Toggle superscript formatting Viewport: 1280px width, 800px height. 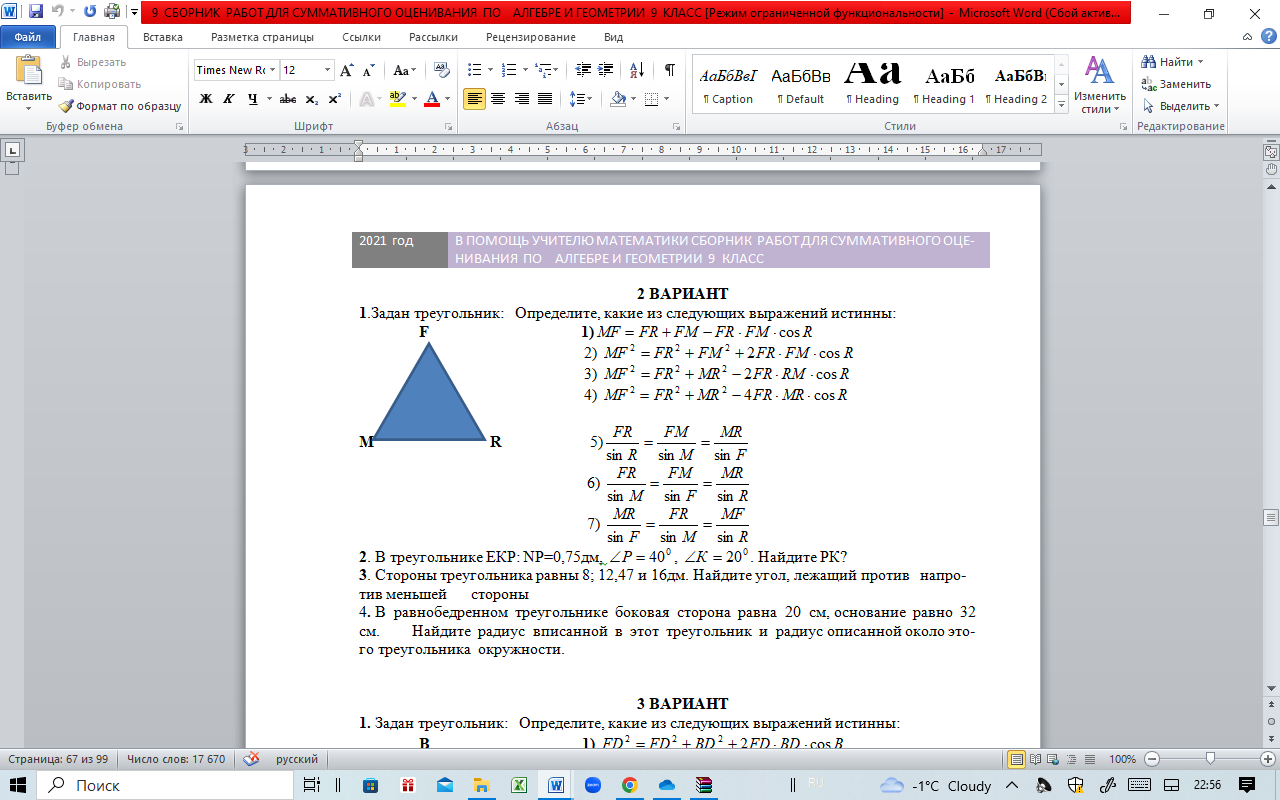coord(335,99)
